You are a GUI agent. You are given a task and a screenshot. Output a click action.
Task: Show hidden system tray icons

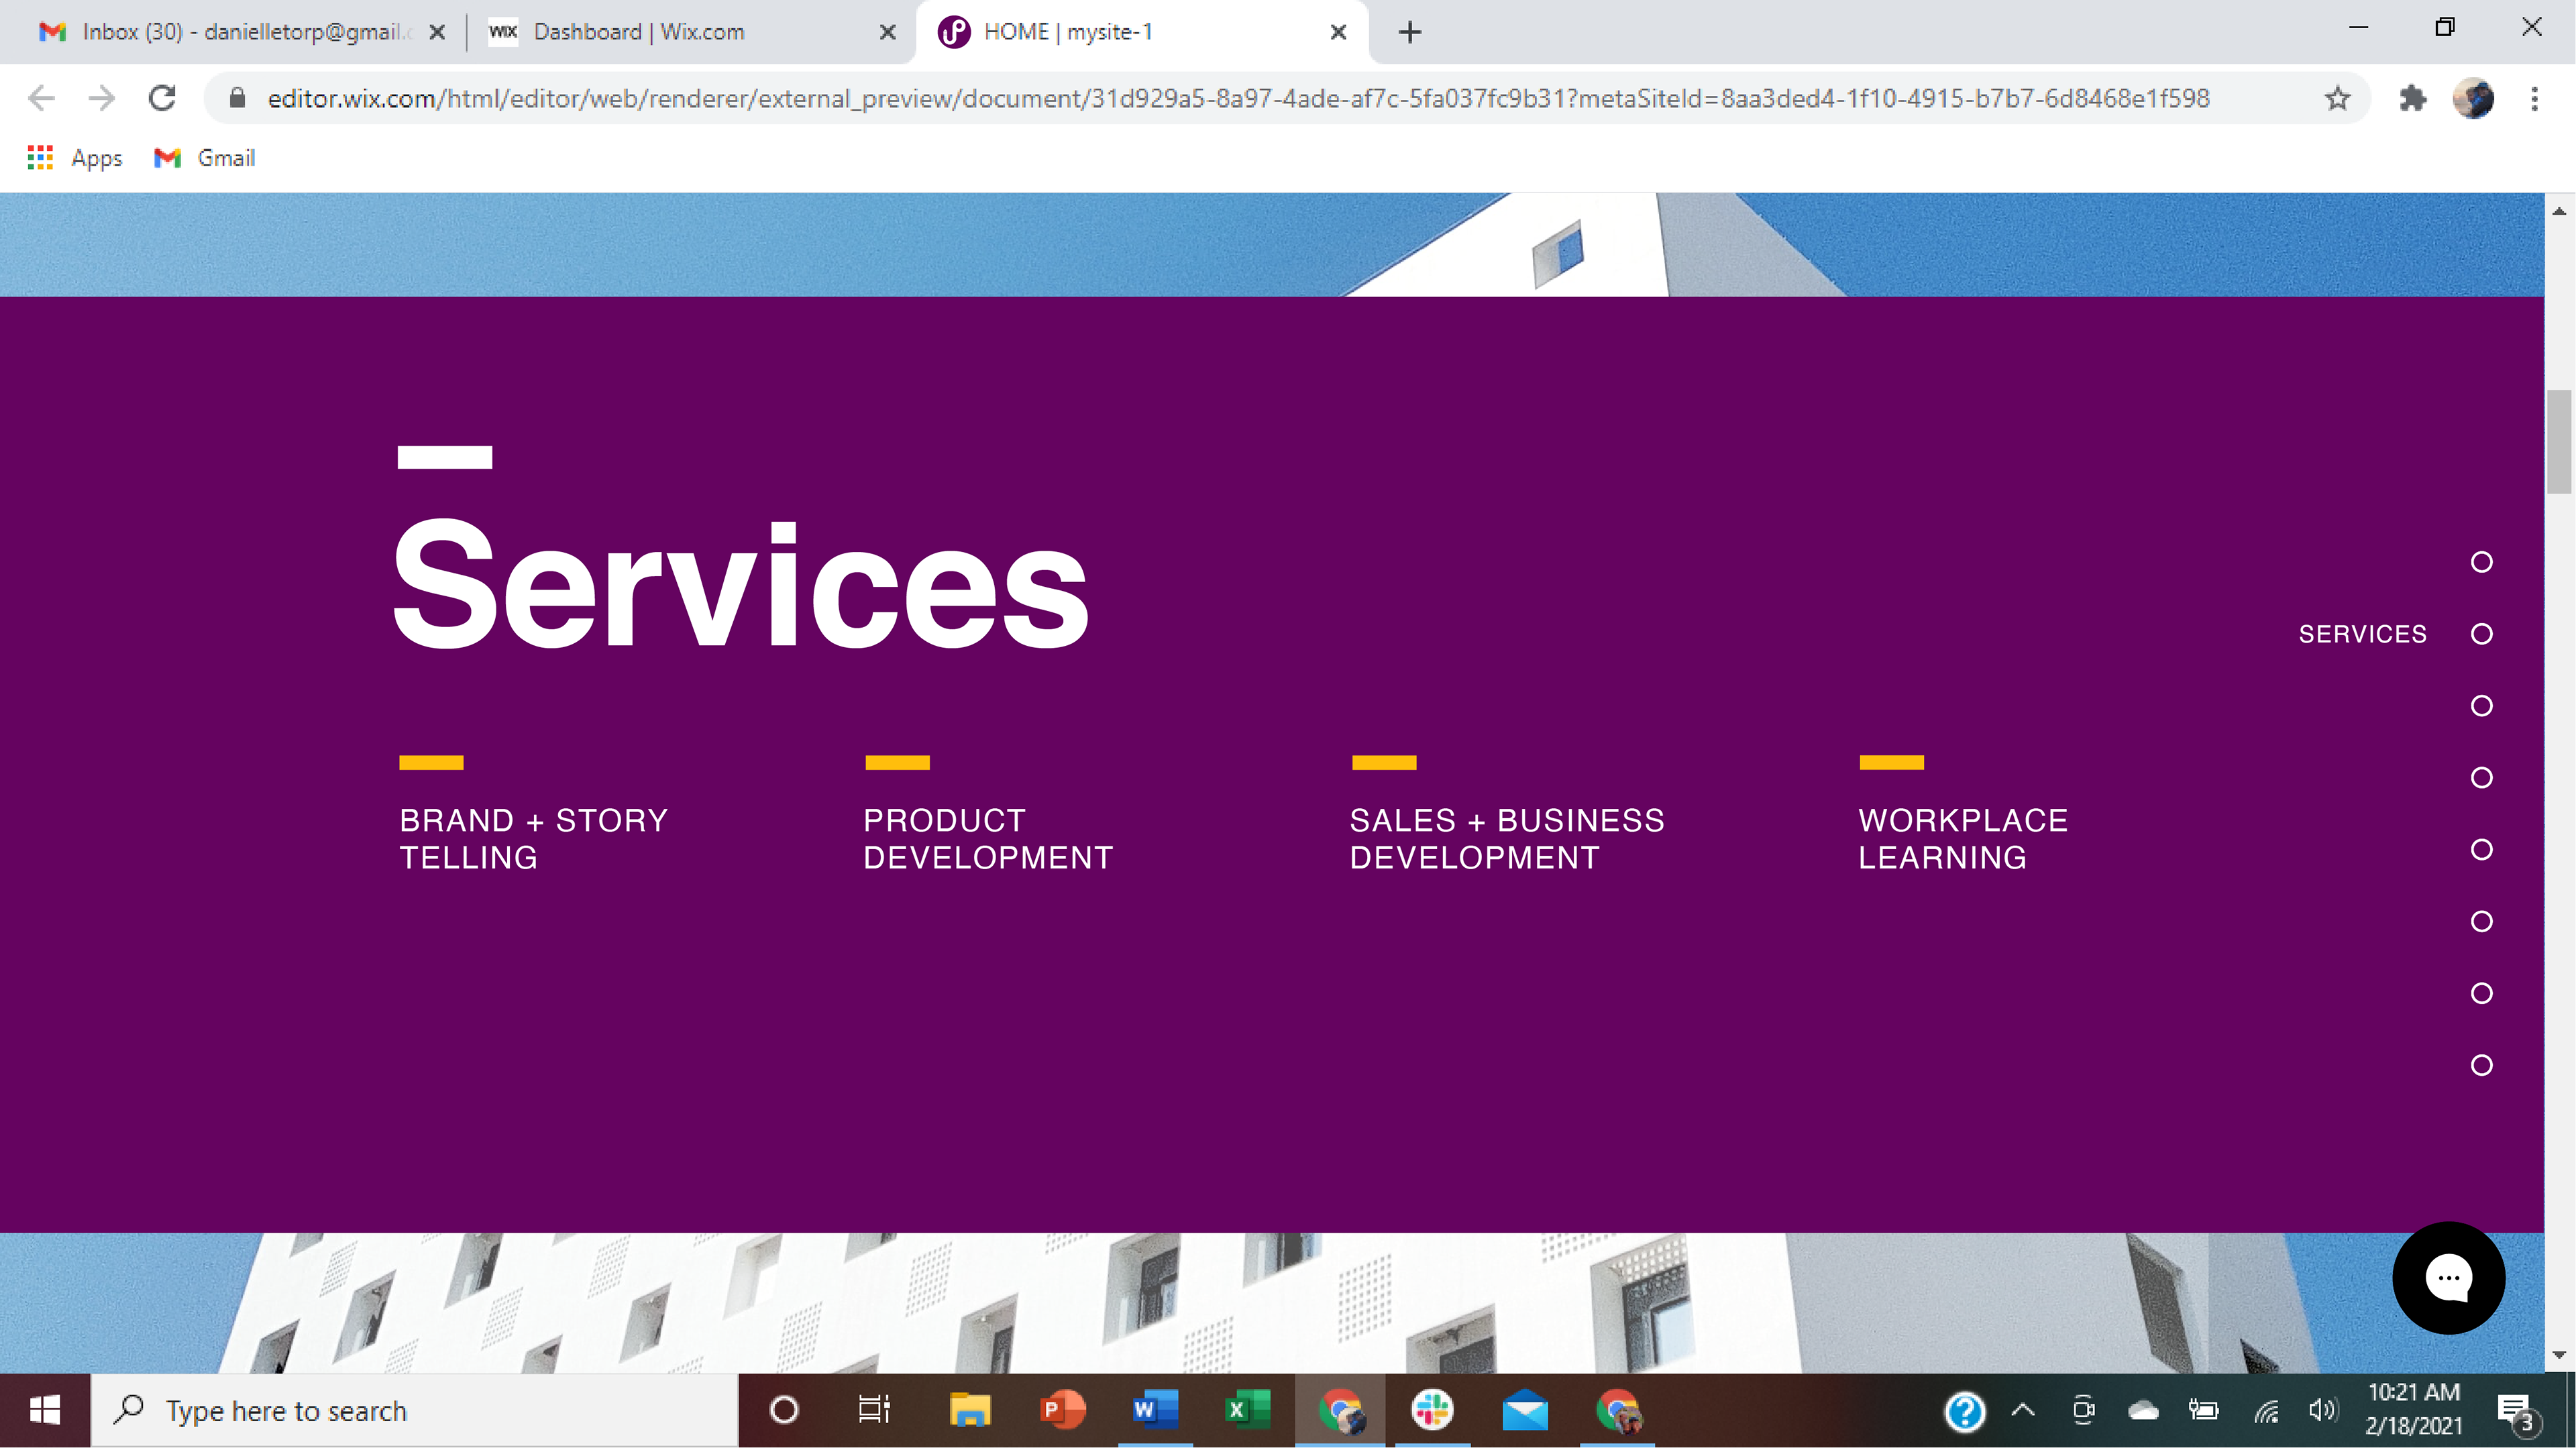[x=2022, y=1410]
